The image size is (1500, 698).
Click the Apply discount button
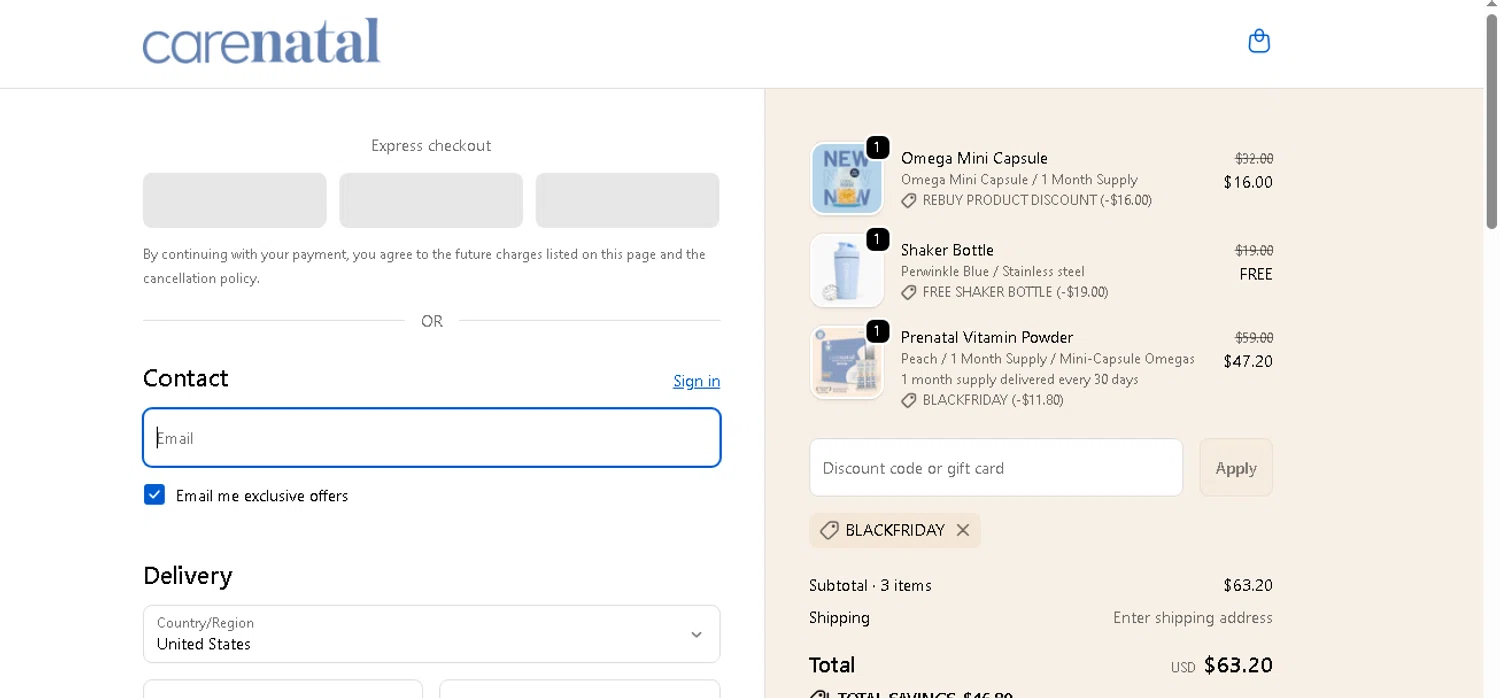[x=1236, y=468]
